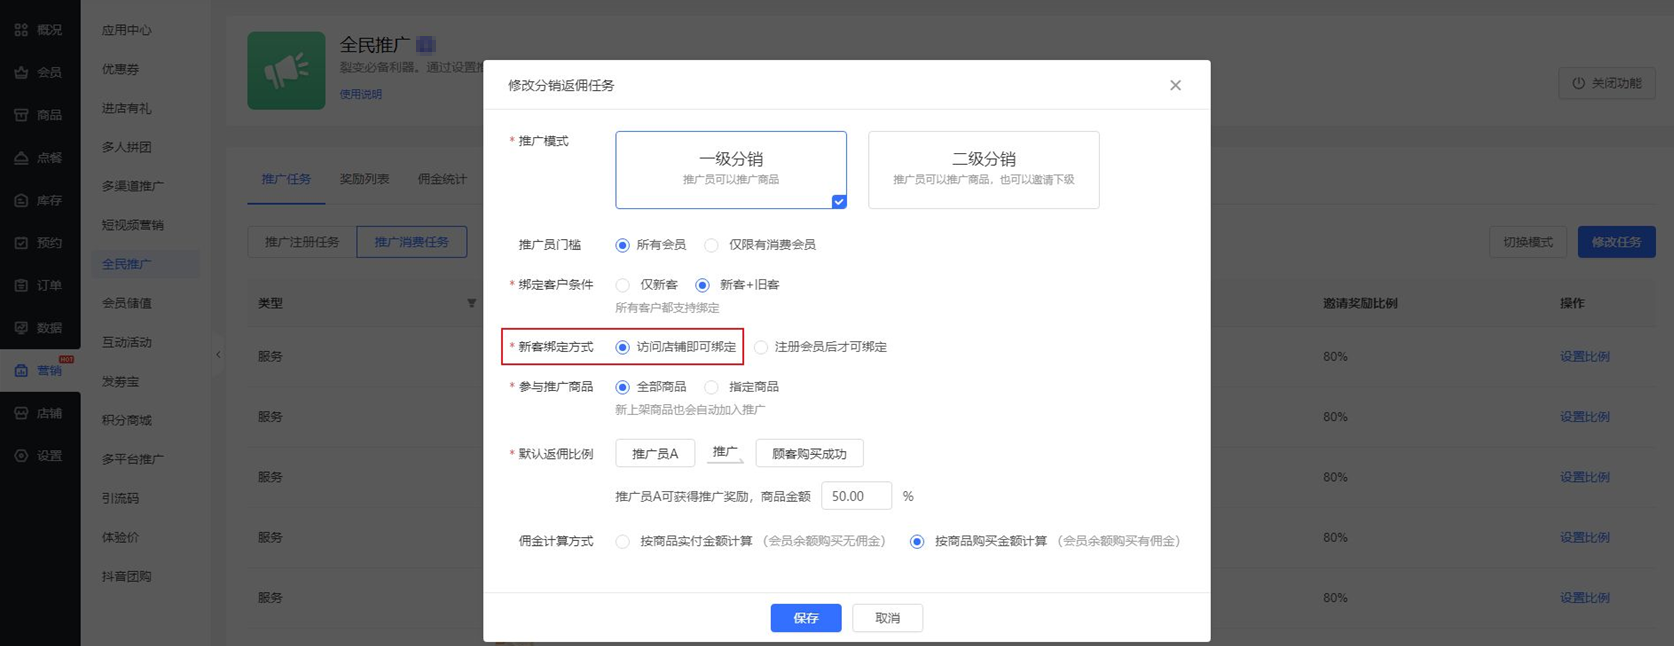
Task: Click the 全民推广 megaphone app icon
Action: pos(286,71)
